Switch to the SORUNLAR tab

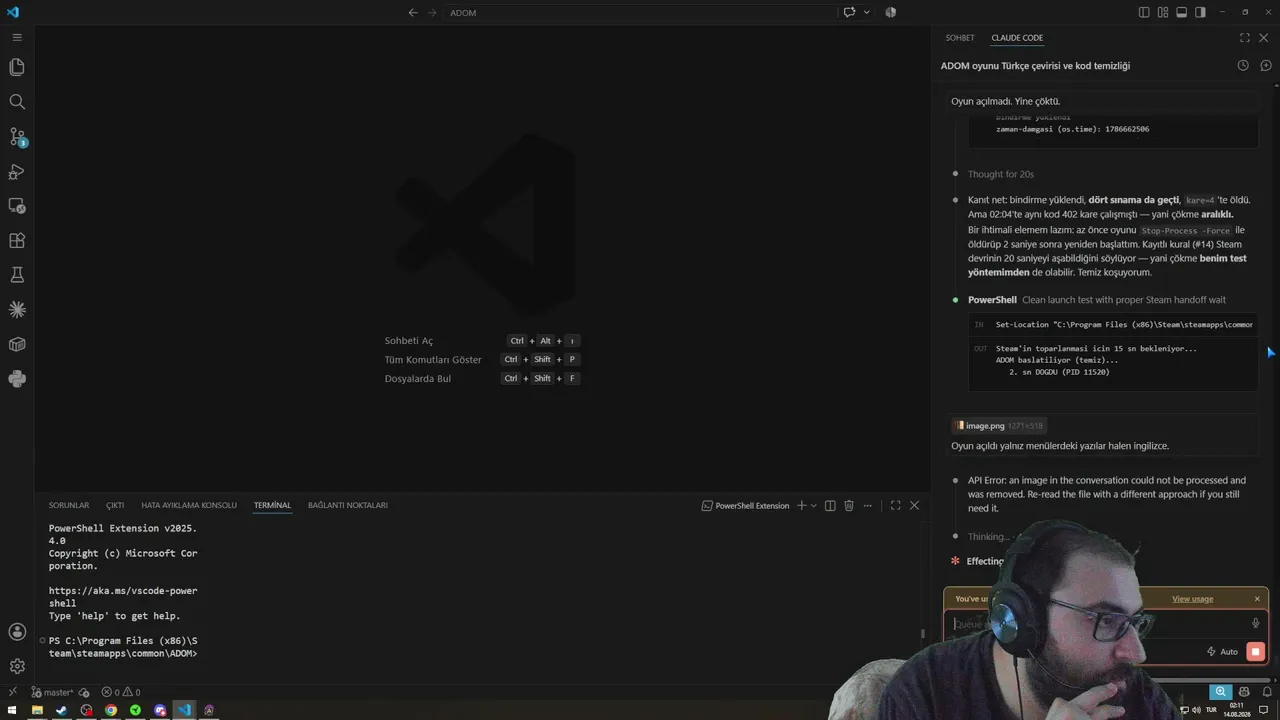pos(69,506)
